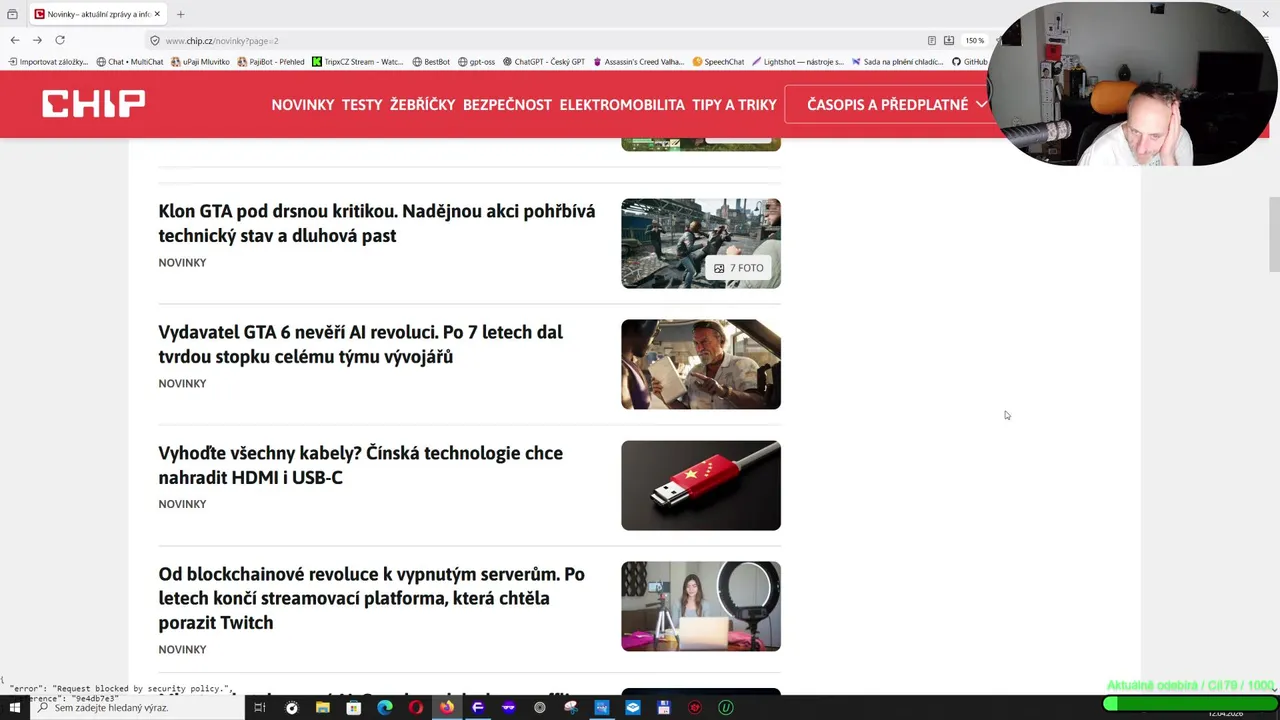Click GTA clone article thumbnail
The image size is (1280, 720).
tap(701, 243)
